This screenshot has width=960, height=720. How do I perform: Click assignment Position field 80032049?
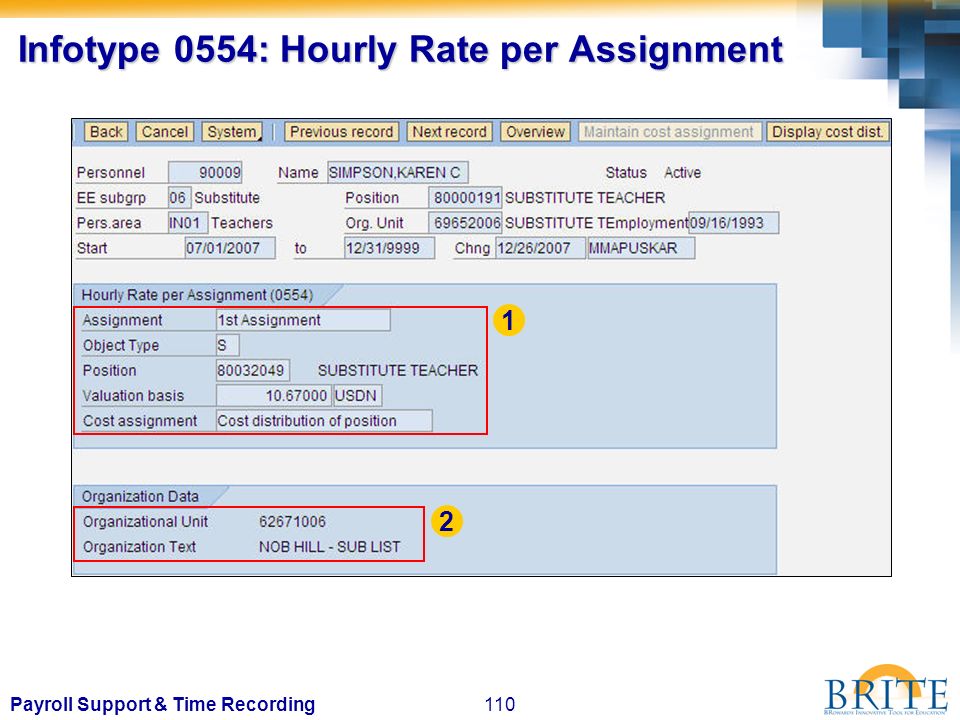[x=253, y=370]
